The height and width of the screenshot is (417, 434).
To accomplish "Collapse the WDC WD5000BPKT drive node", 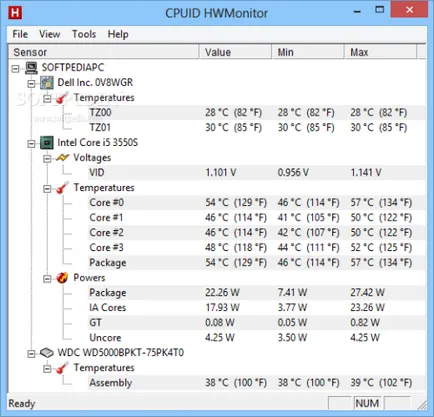I will 31,354.
